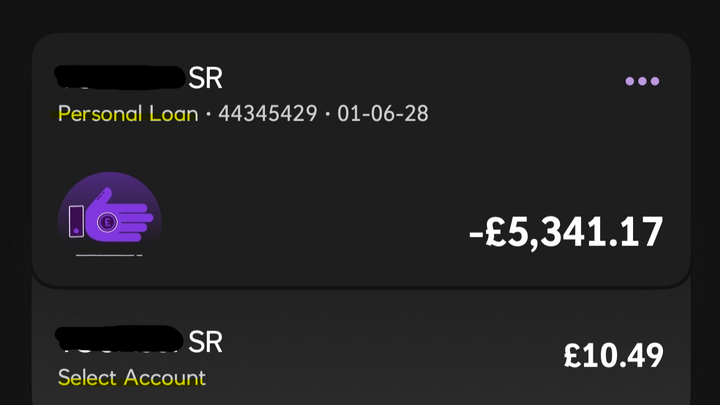Click the exclamation mark beside the hand icon

click(x=76, y=221)
